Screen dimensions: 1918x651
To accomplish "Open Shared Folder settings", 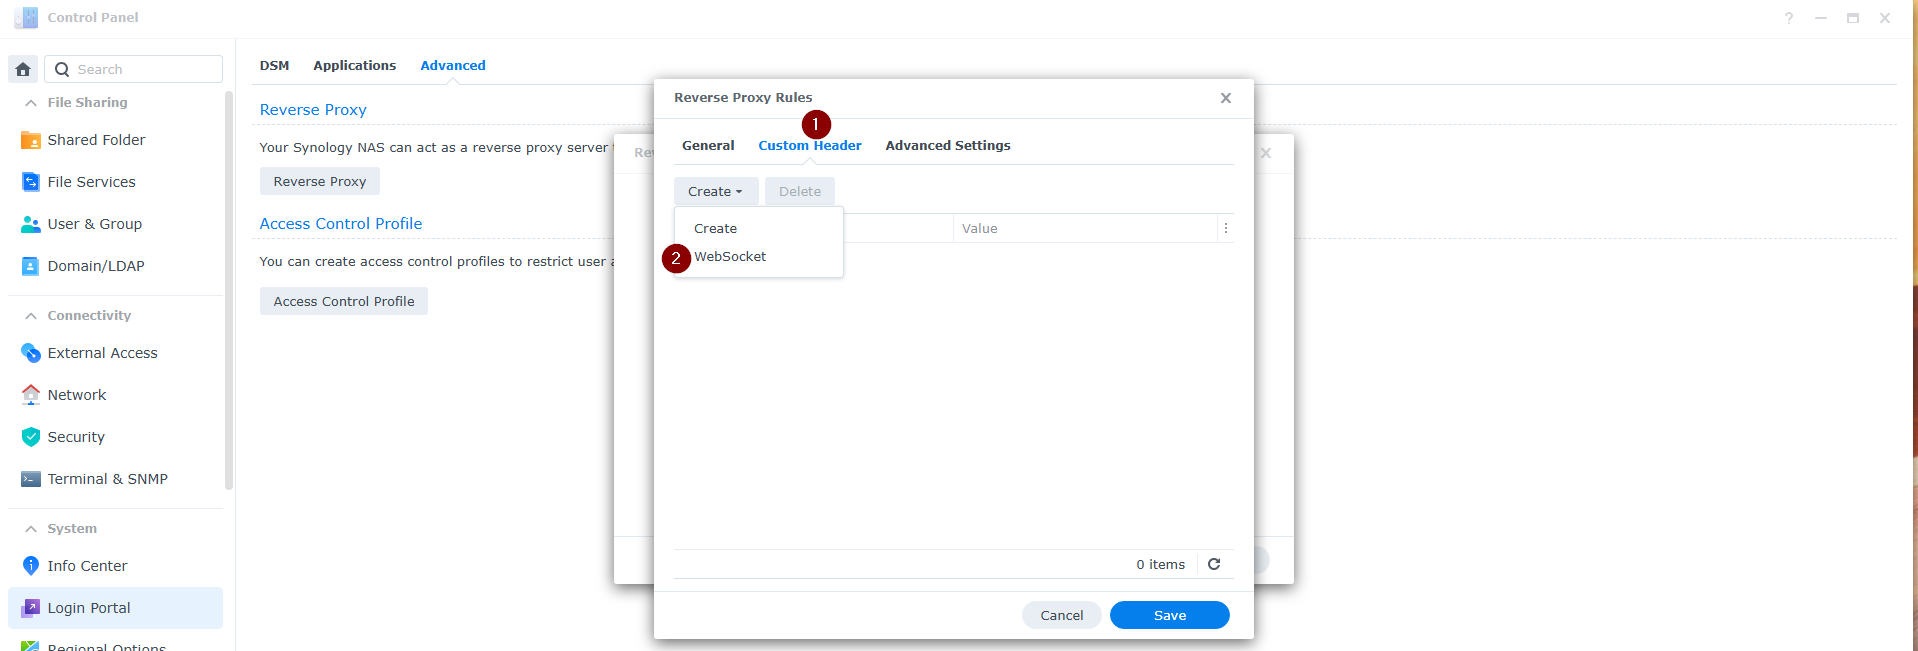I will coord(96,140).
